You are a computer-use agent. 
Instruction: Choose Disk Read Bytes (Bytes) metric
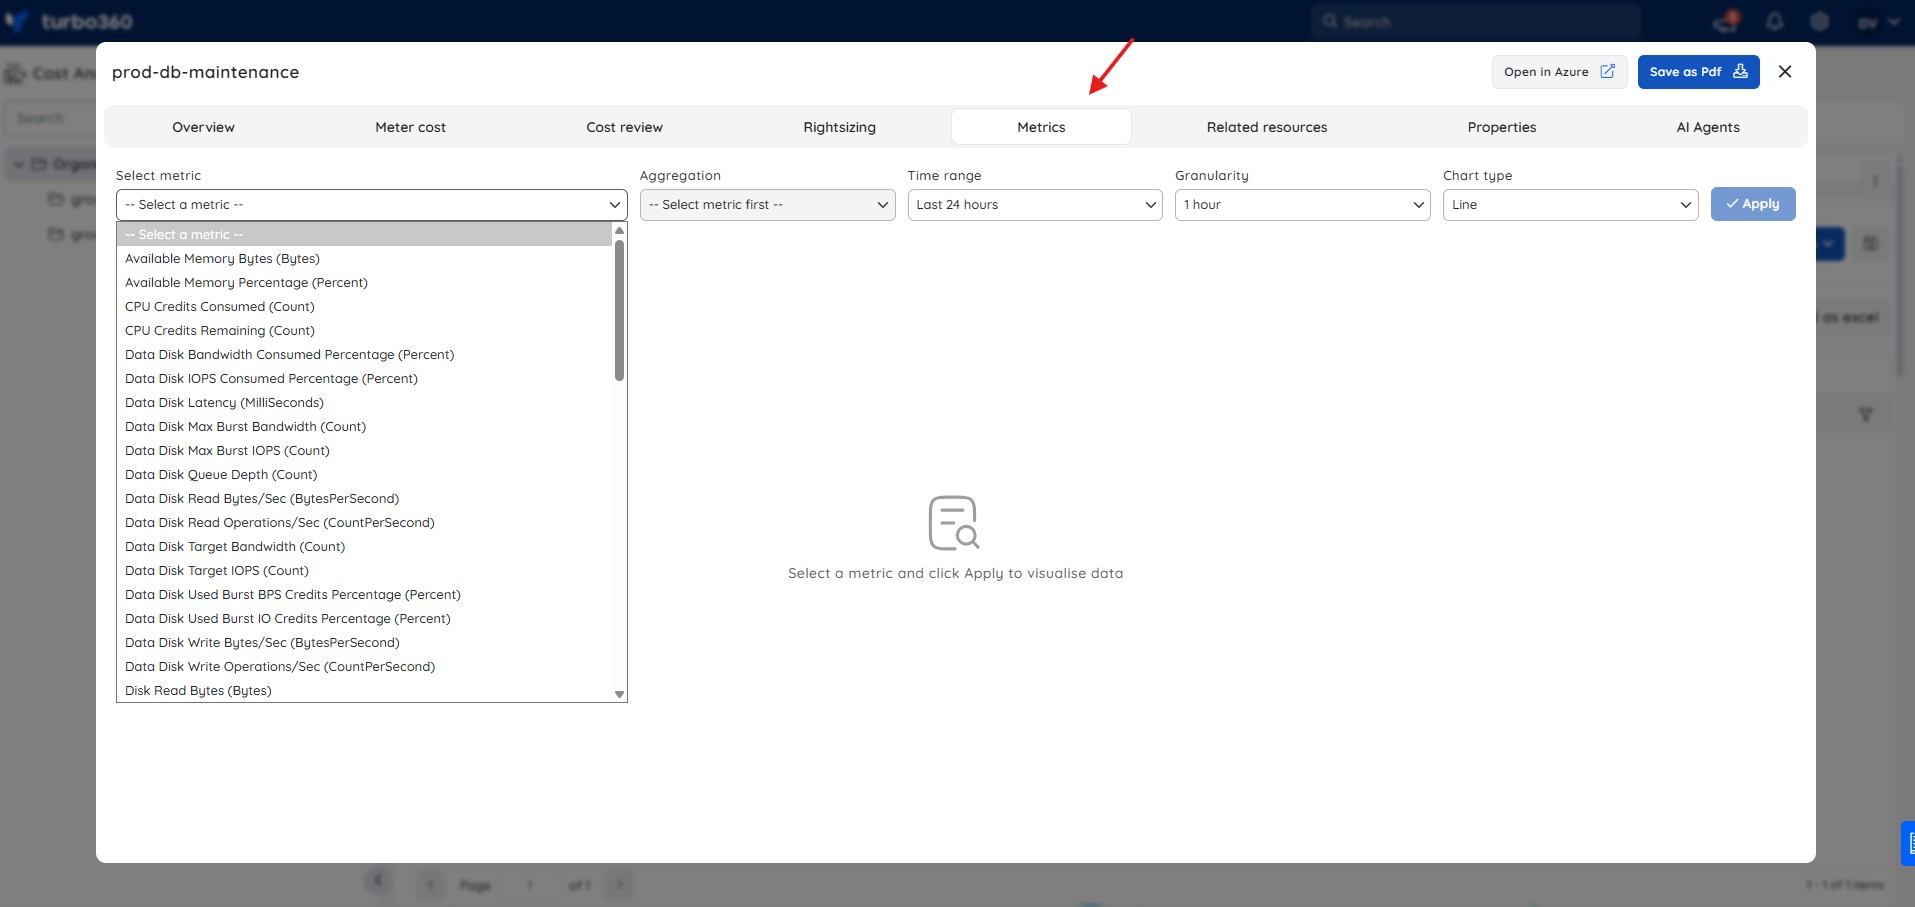(364, 691)
